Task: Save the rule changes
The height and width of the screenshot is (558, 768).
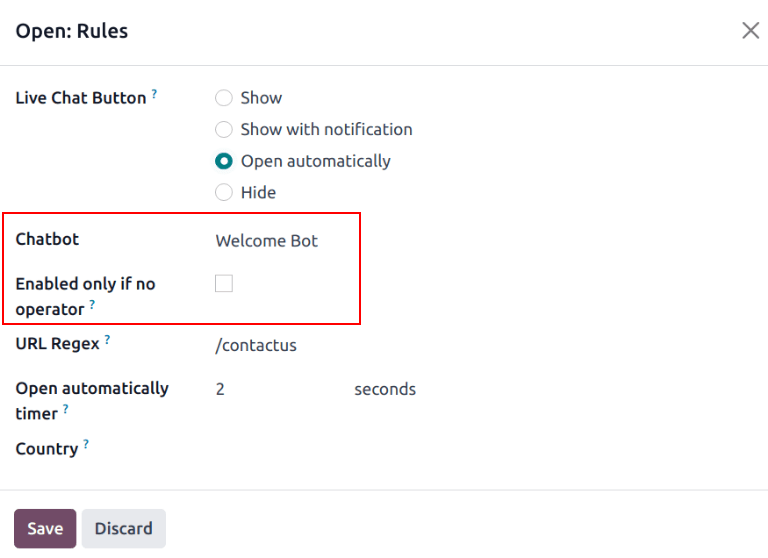Action: (x=45, y=529)
